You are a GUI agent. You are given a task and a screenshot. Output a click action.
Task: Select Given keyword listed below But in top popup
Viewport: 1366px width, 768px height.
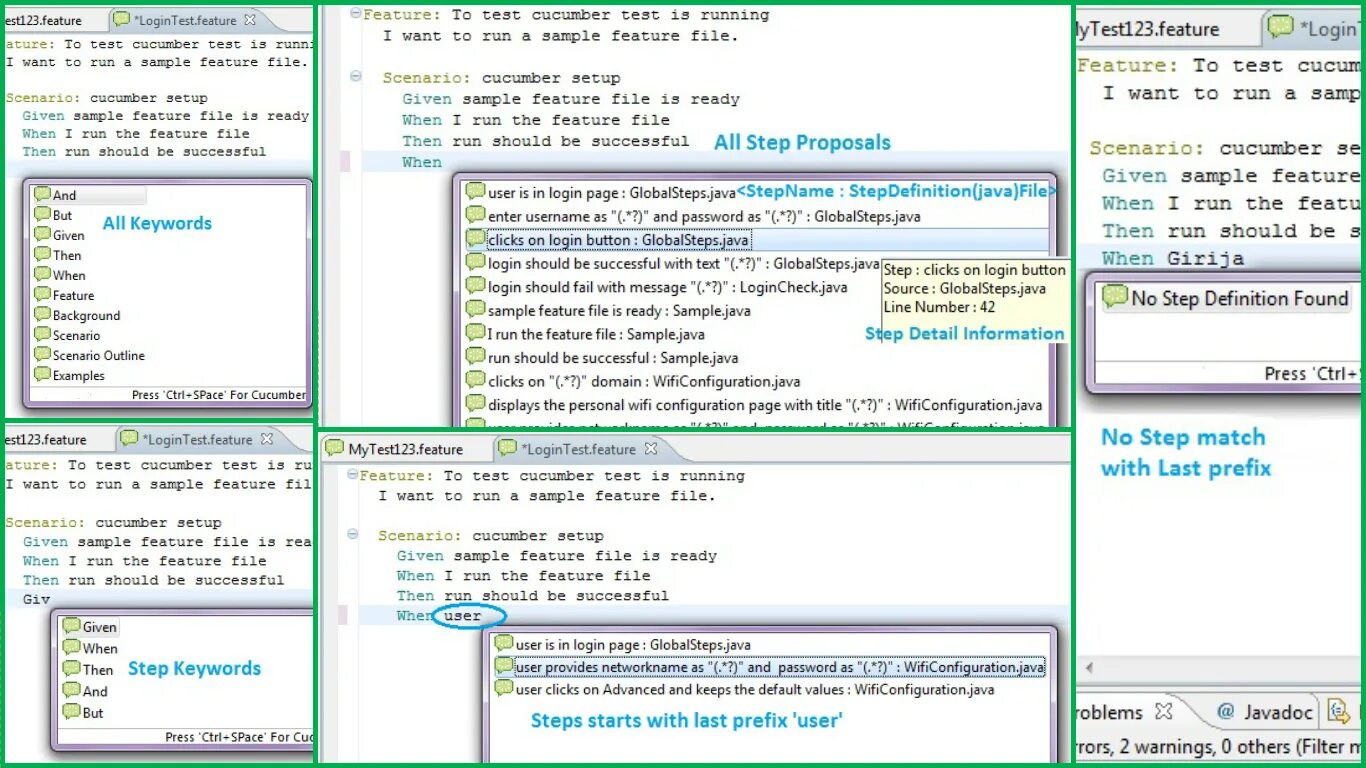[x=69, y=235]
